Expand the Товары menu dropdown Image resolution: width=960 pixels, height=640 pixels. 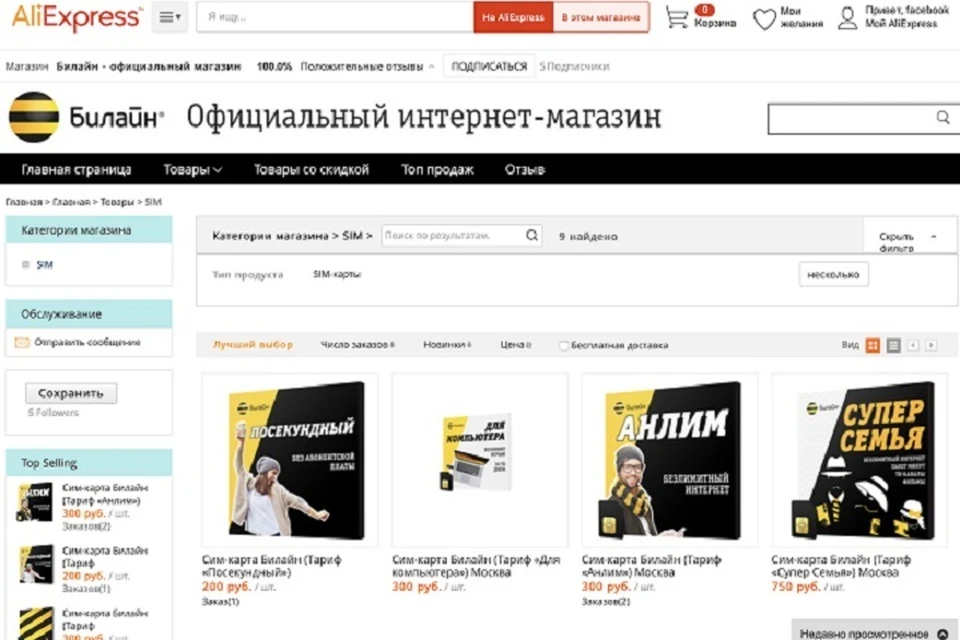[x=192, y=170]
